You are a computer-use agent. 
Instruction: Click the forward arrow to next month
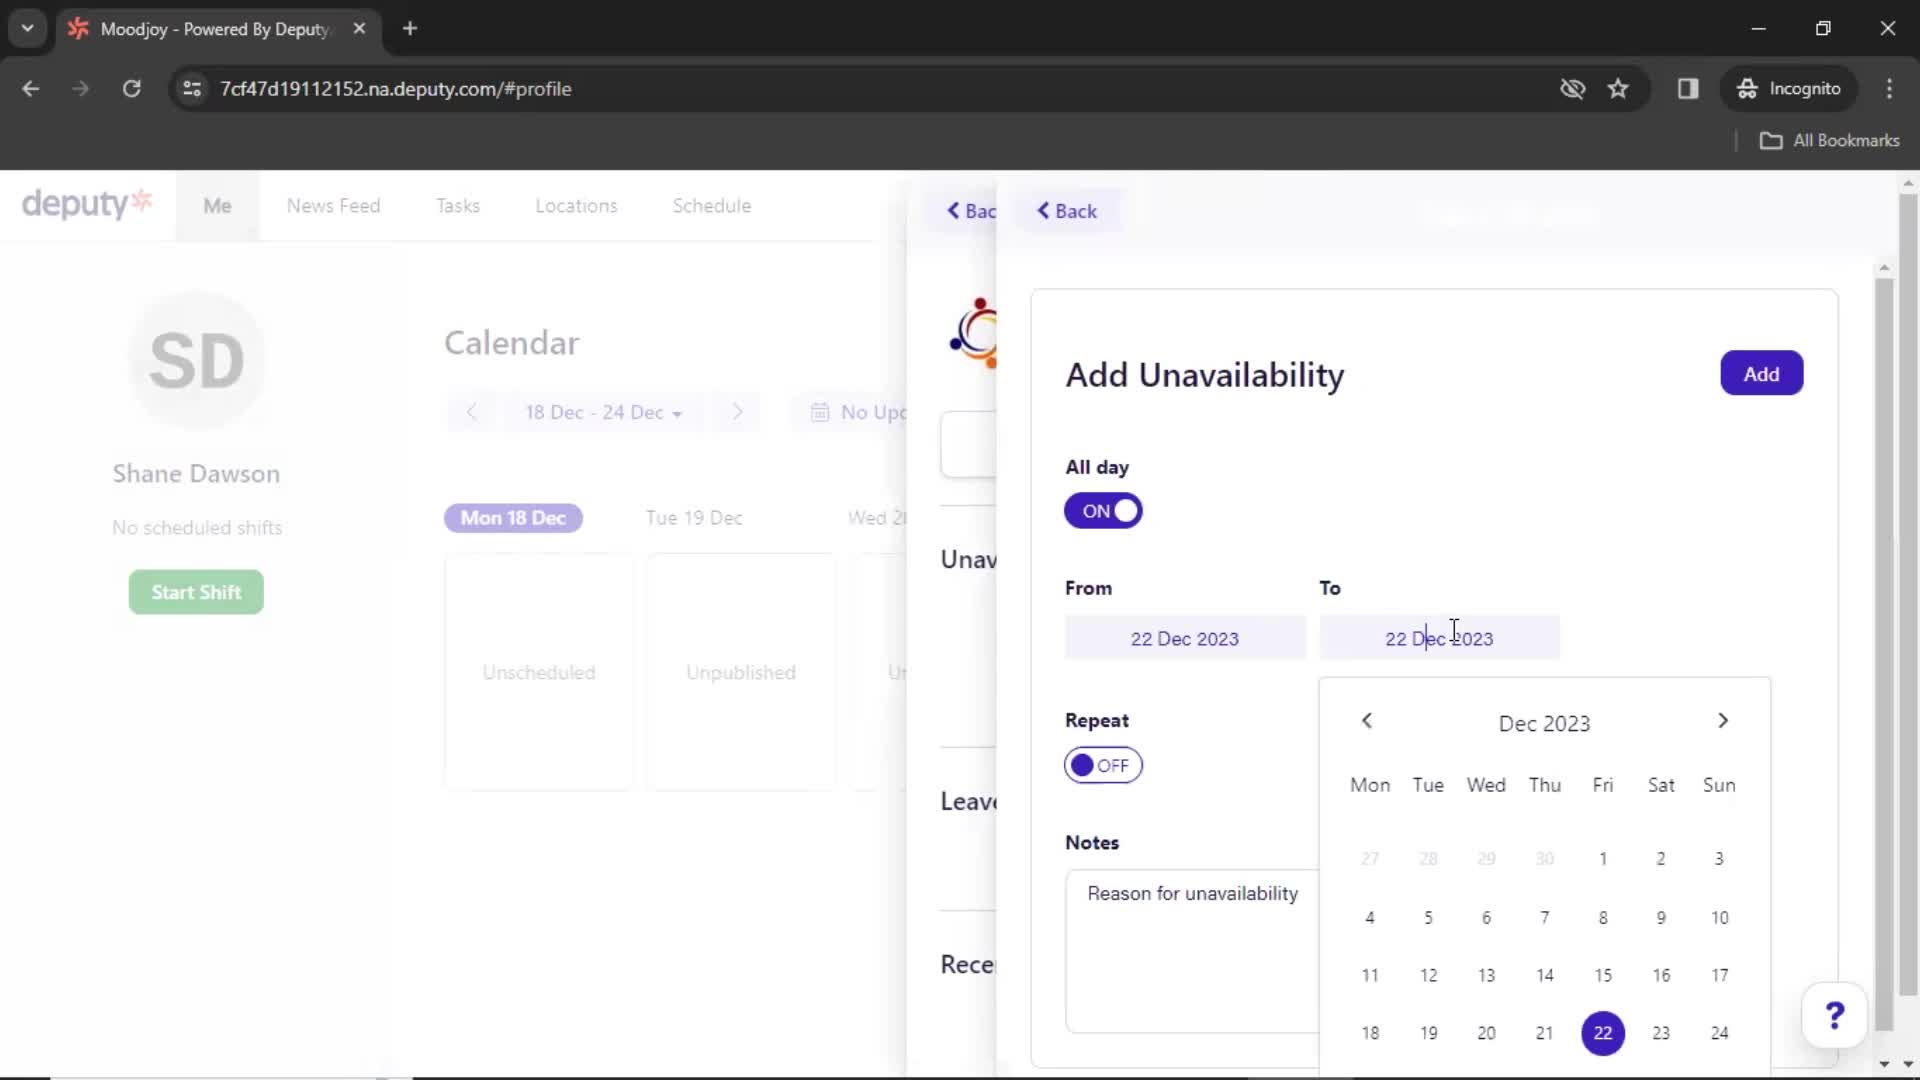1722,721
